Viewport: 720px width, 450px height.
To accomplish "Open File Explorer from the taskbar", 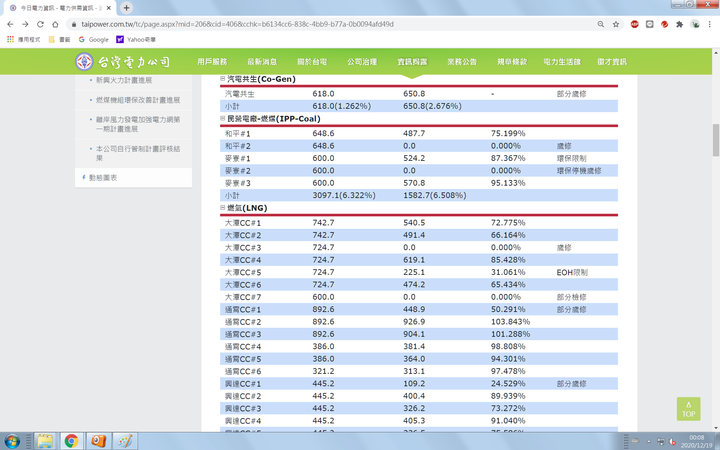I will pos(45,441).
